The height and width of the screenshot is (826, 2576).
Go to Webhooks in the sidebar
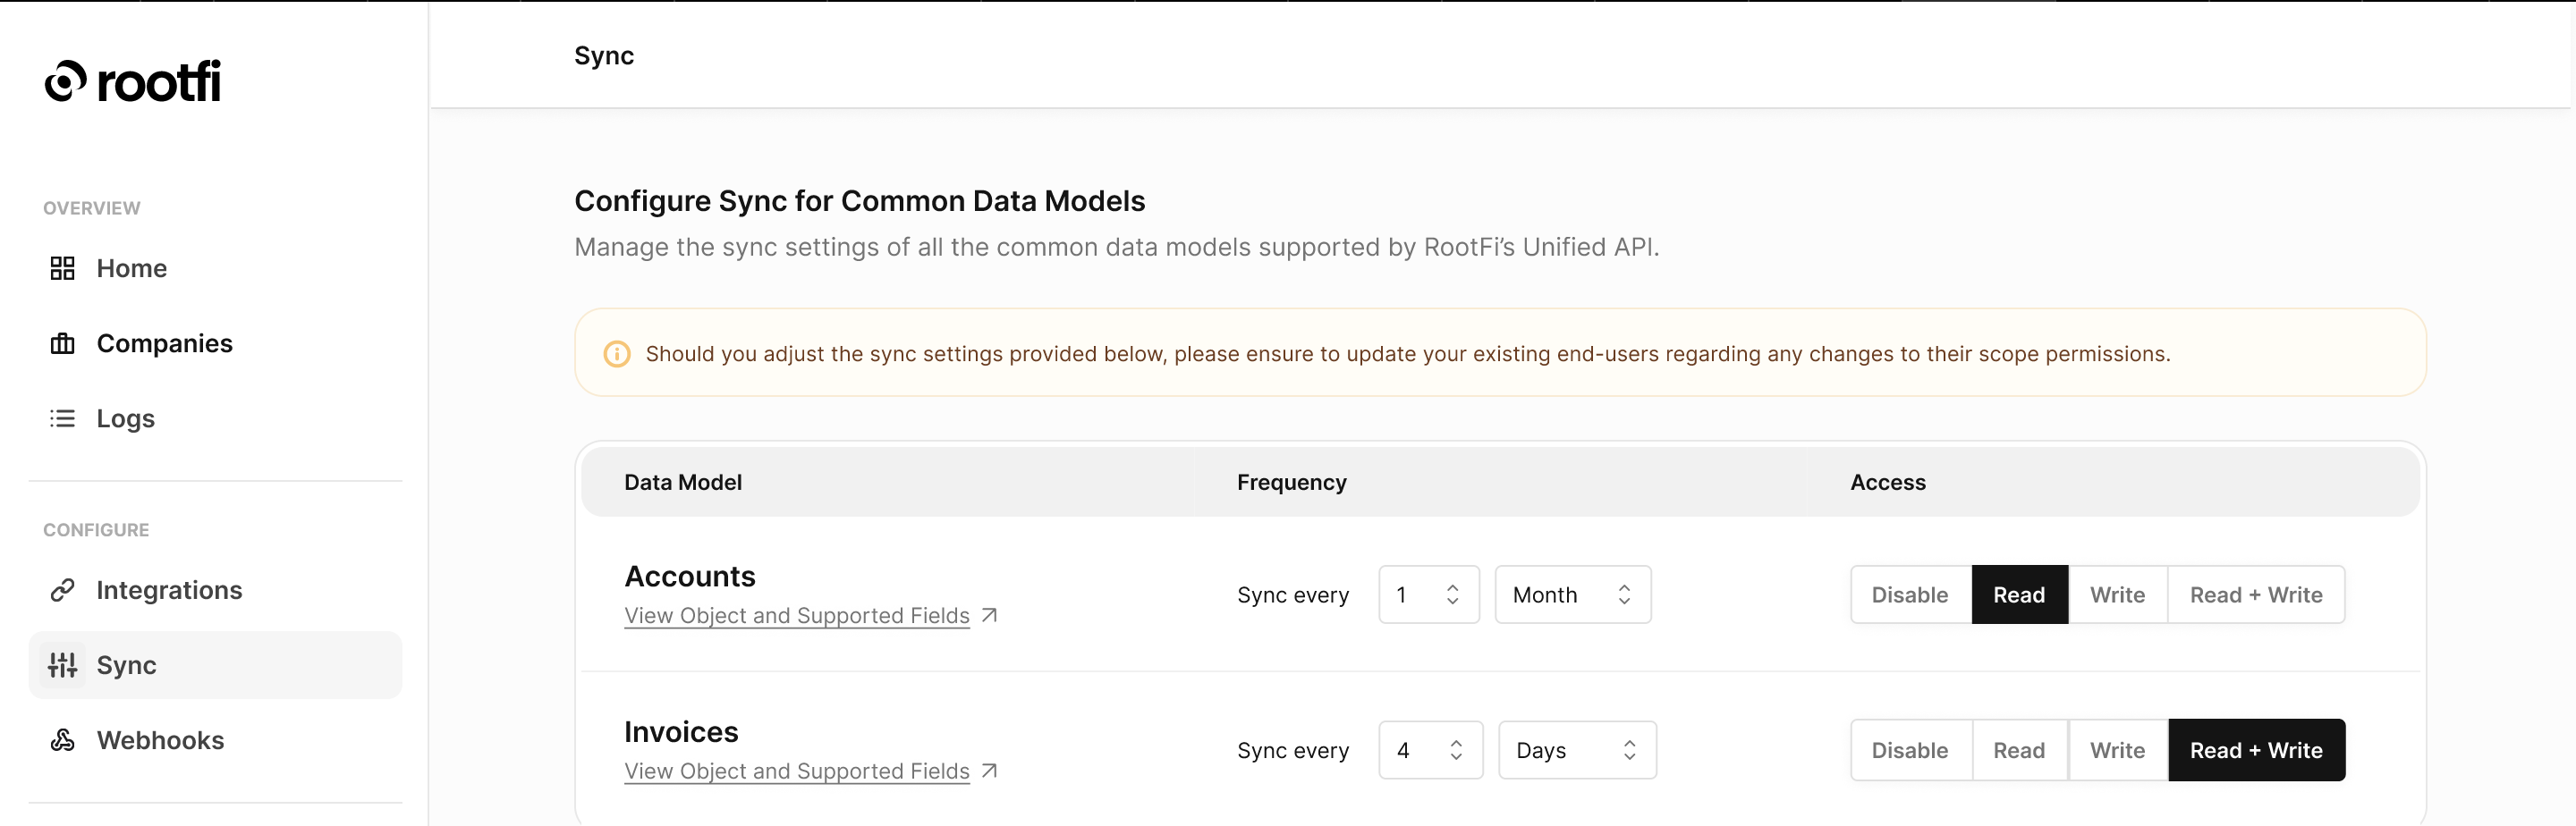click(160, 740)
